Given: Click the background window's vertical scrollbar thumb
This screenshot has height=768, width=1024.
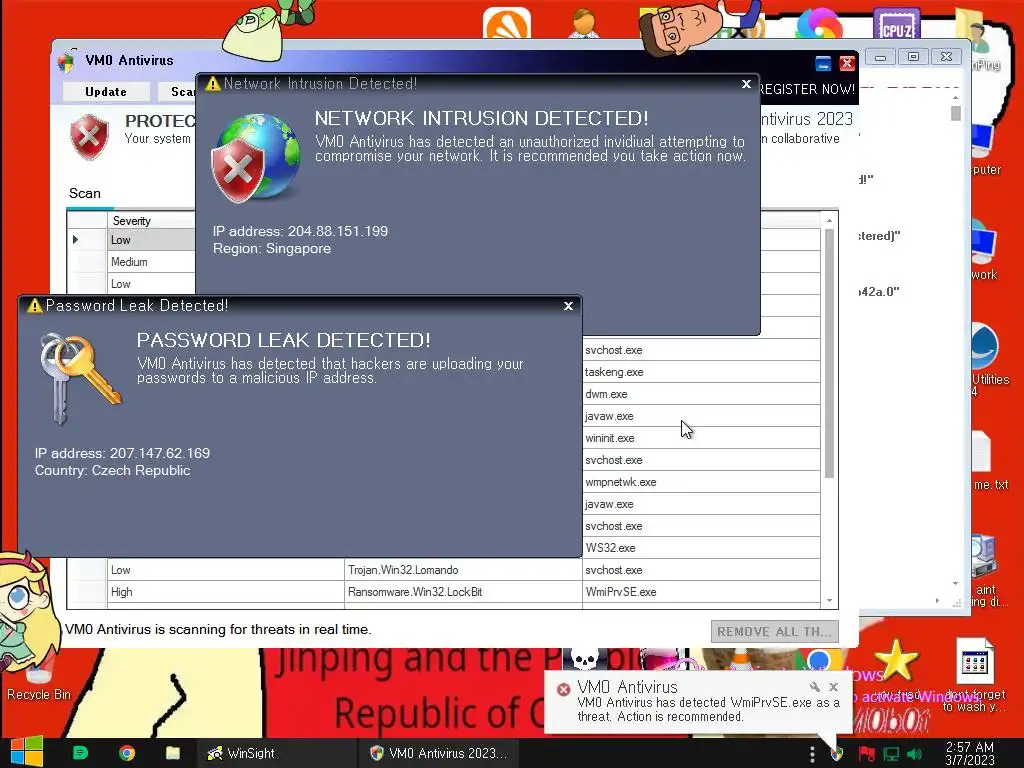Looking at the screenshot, I should [x=955, y=114].
